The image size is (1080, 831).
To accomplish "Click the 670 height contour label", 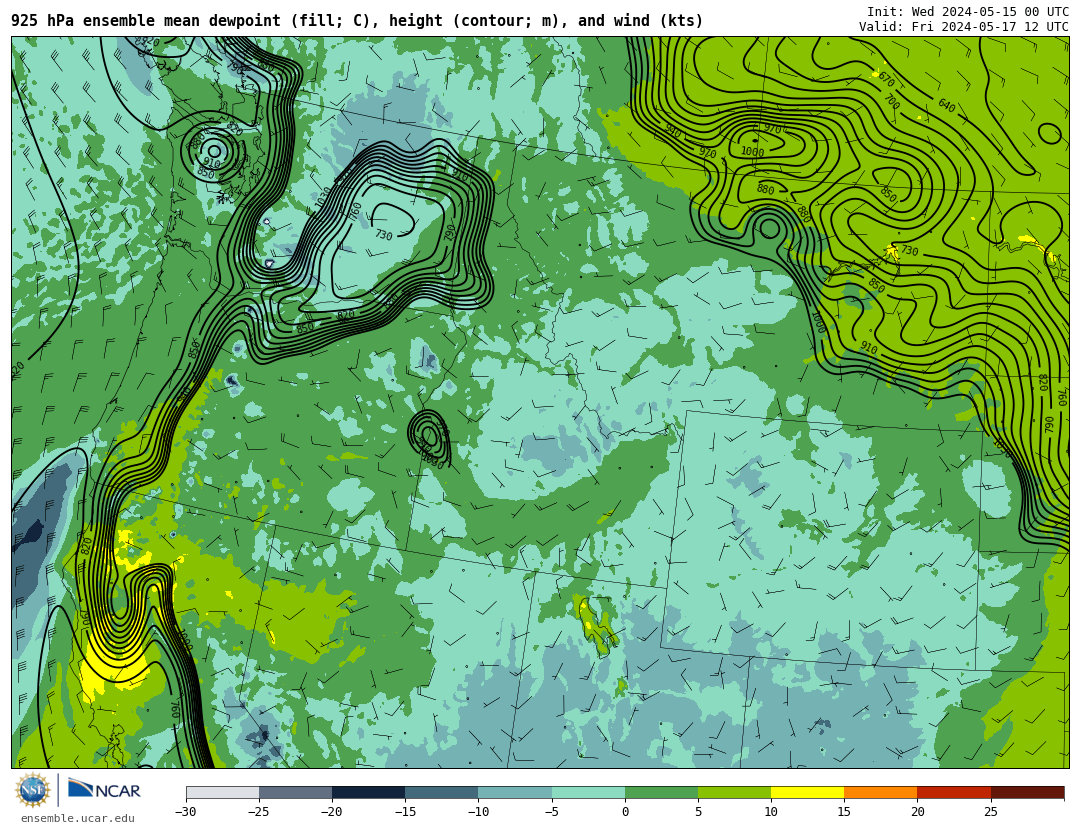I will pos(886,79).
